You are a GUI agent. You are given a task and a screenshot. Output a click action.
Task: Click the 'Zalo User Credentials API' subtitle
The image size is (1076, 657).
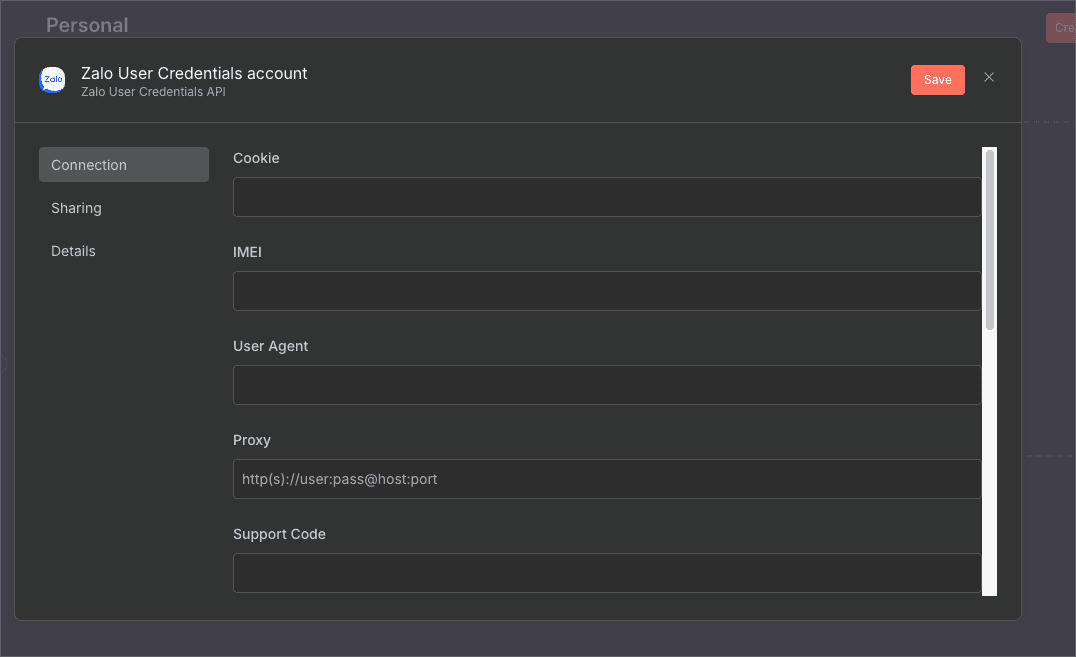[153, 92]
